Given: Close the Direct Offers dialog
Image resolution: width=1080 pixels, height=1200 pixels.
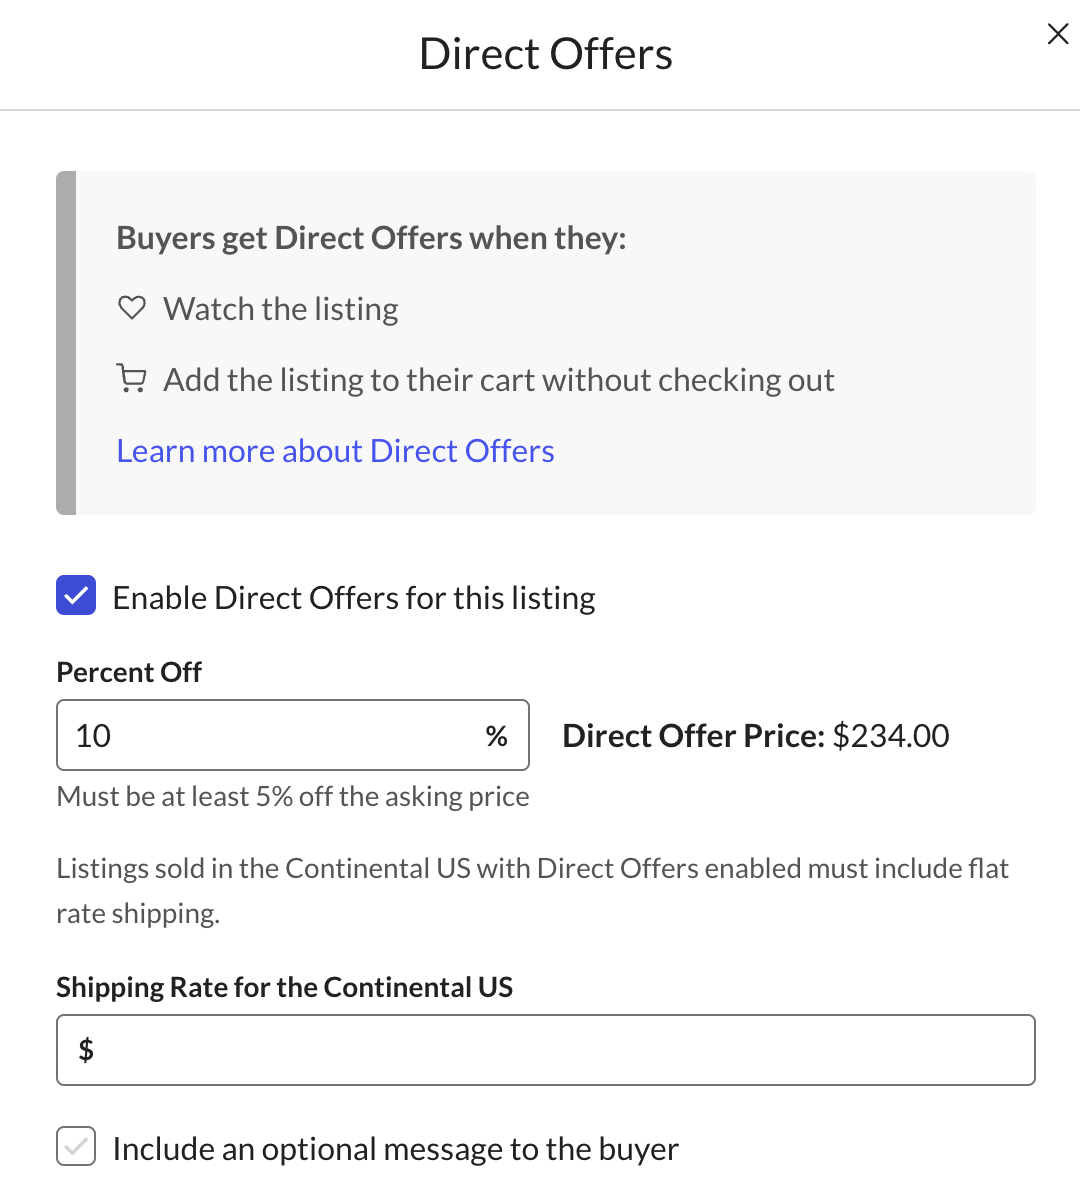Looking at the screenshot, I should click(x=1057, y=34).
